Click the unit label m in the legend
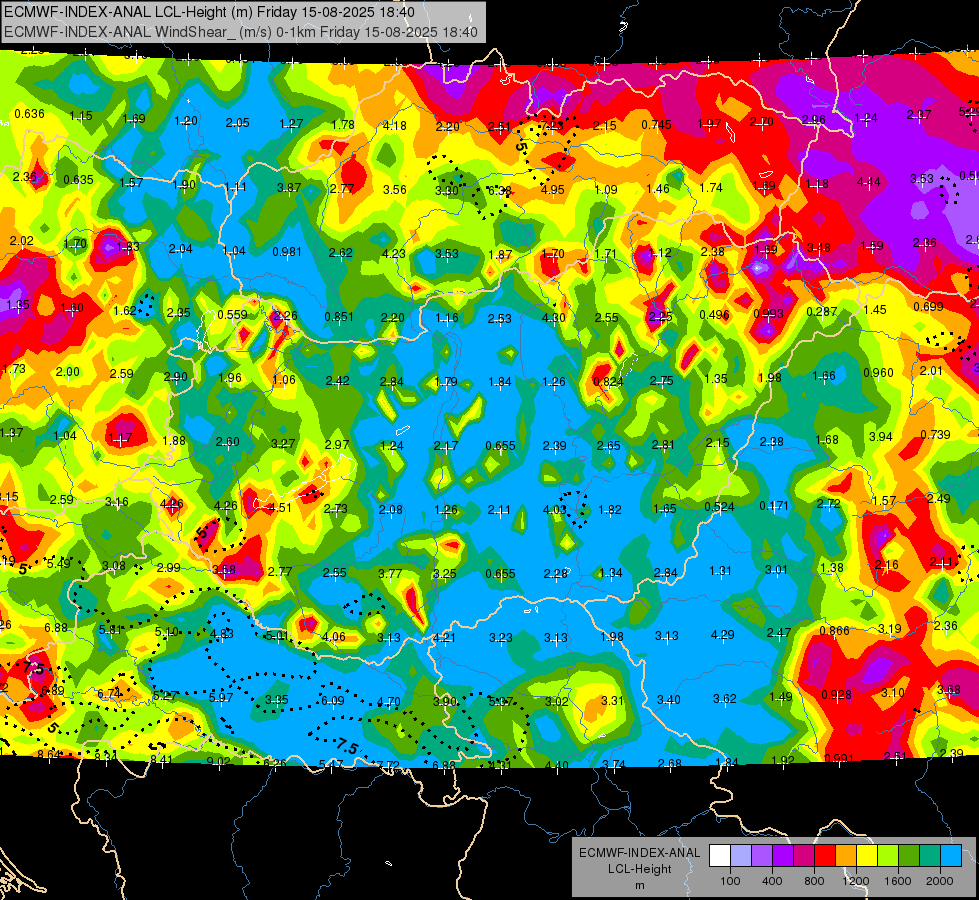 639,886
